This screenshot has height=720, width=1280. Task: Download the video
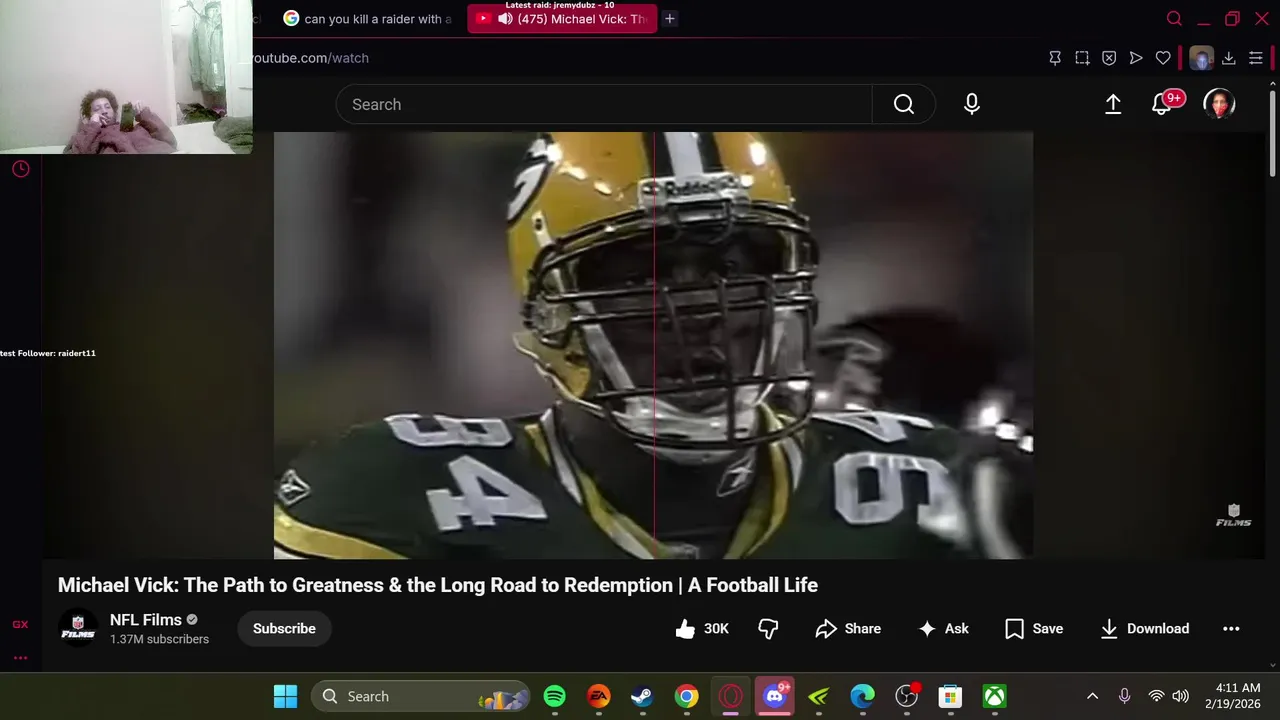pos(1145,628)
